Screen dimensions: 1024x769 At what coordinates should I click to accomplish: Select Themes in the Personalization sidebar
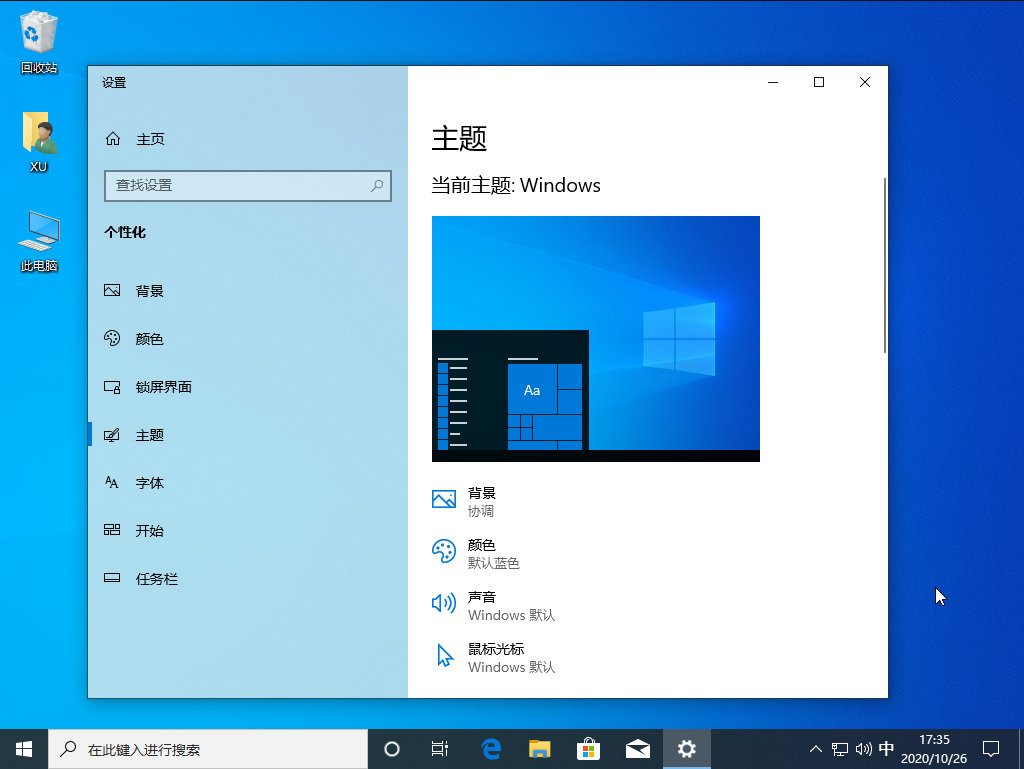coord(148,434)
